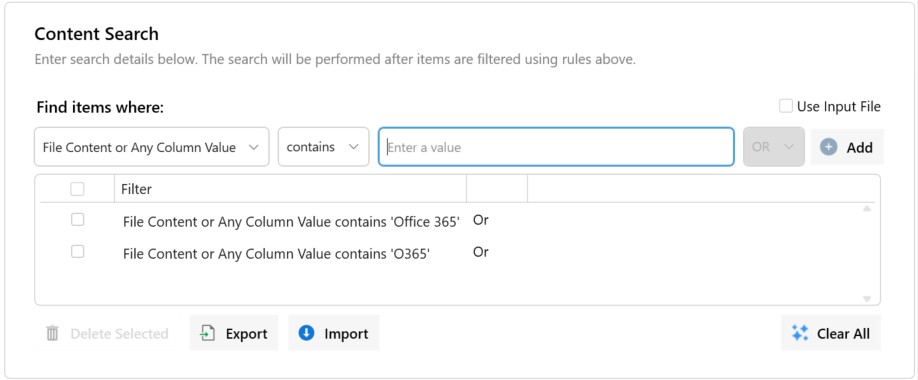Screen dimensions: 918x380
Task: Click the Add plus icon
Action: 828,147
